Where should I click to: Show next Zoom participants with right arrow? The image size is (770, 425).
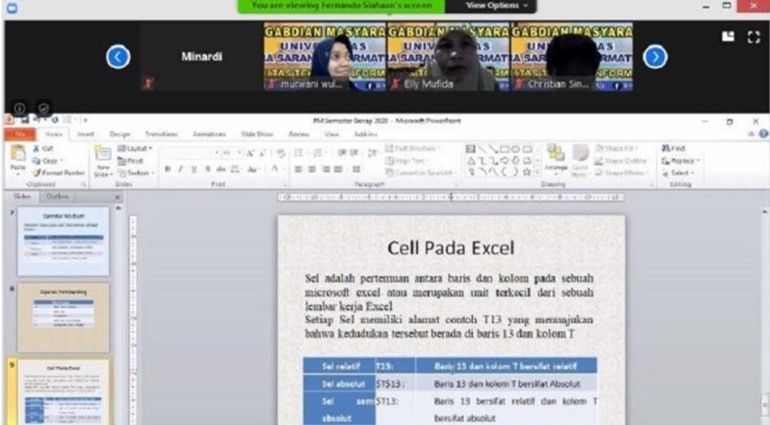click(x=655, y=57)
